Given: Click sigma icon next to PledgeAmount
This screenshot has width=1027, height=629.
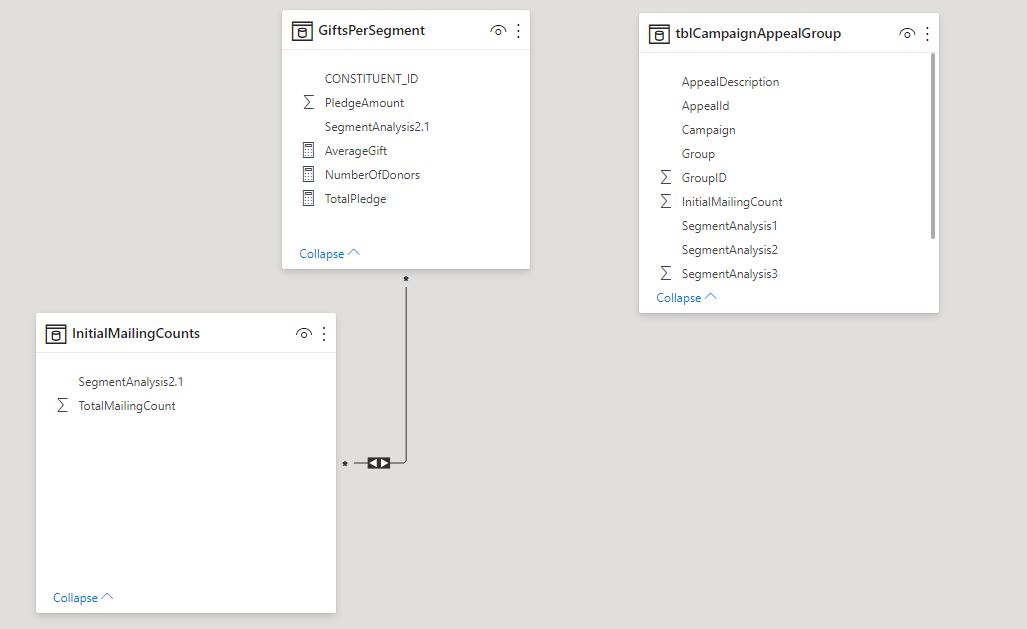Looking at the screenshot, I should pos(308,102).
